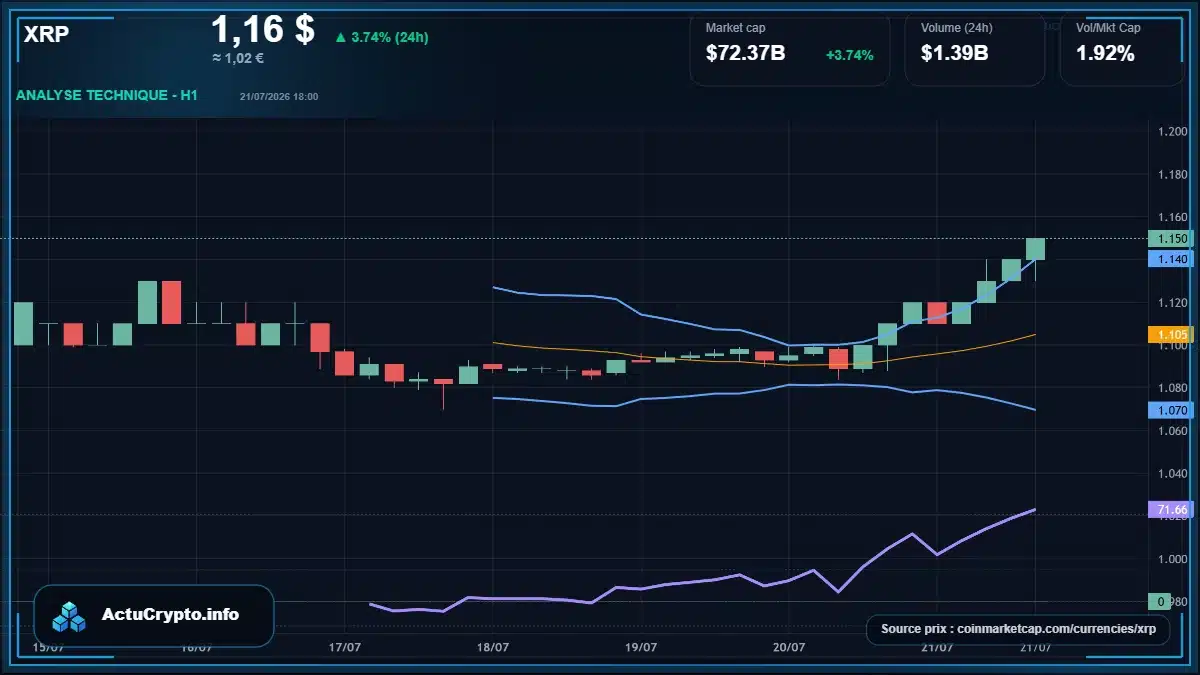Click the orange 1.105 moving average tag

(1171, 335)
